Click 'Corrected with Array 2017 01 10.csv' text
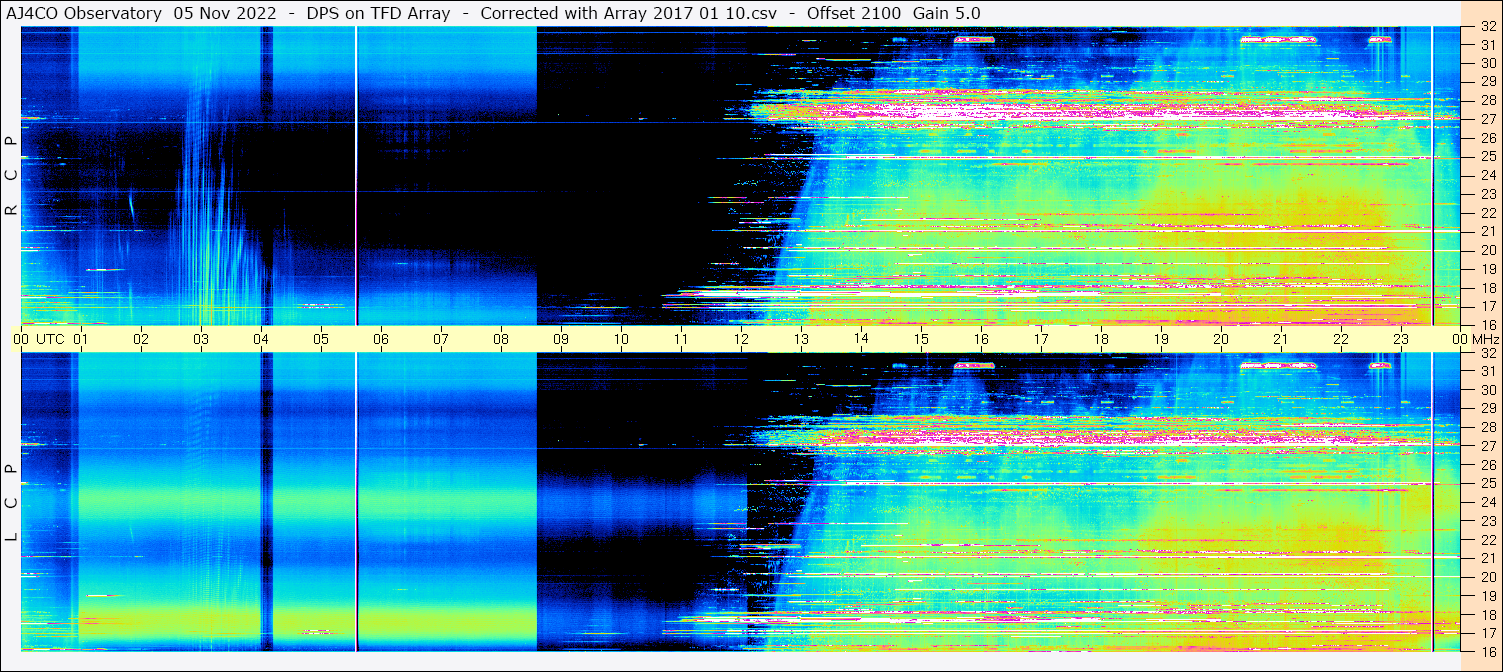 click(x=629, y=13)
